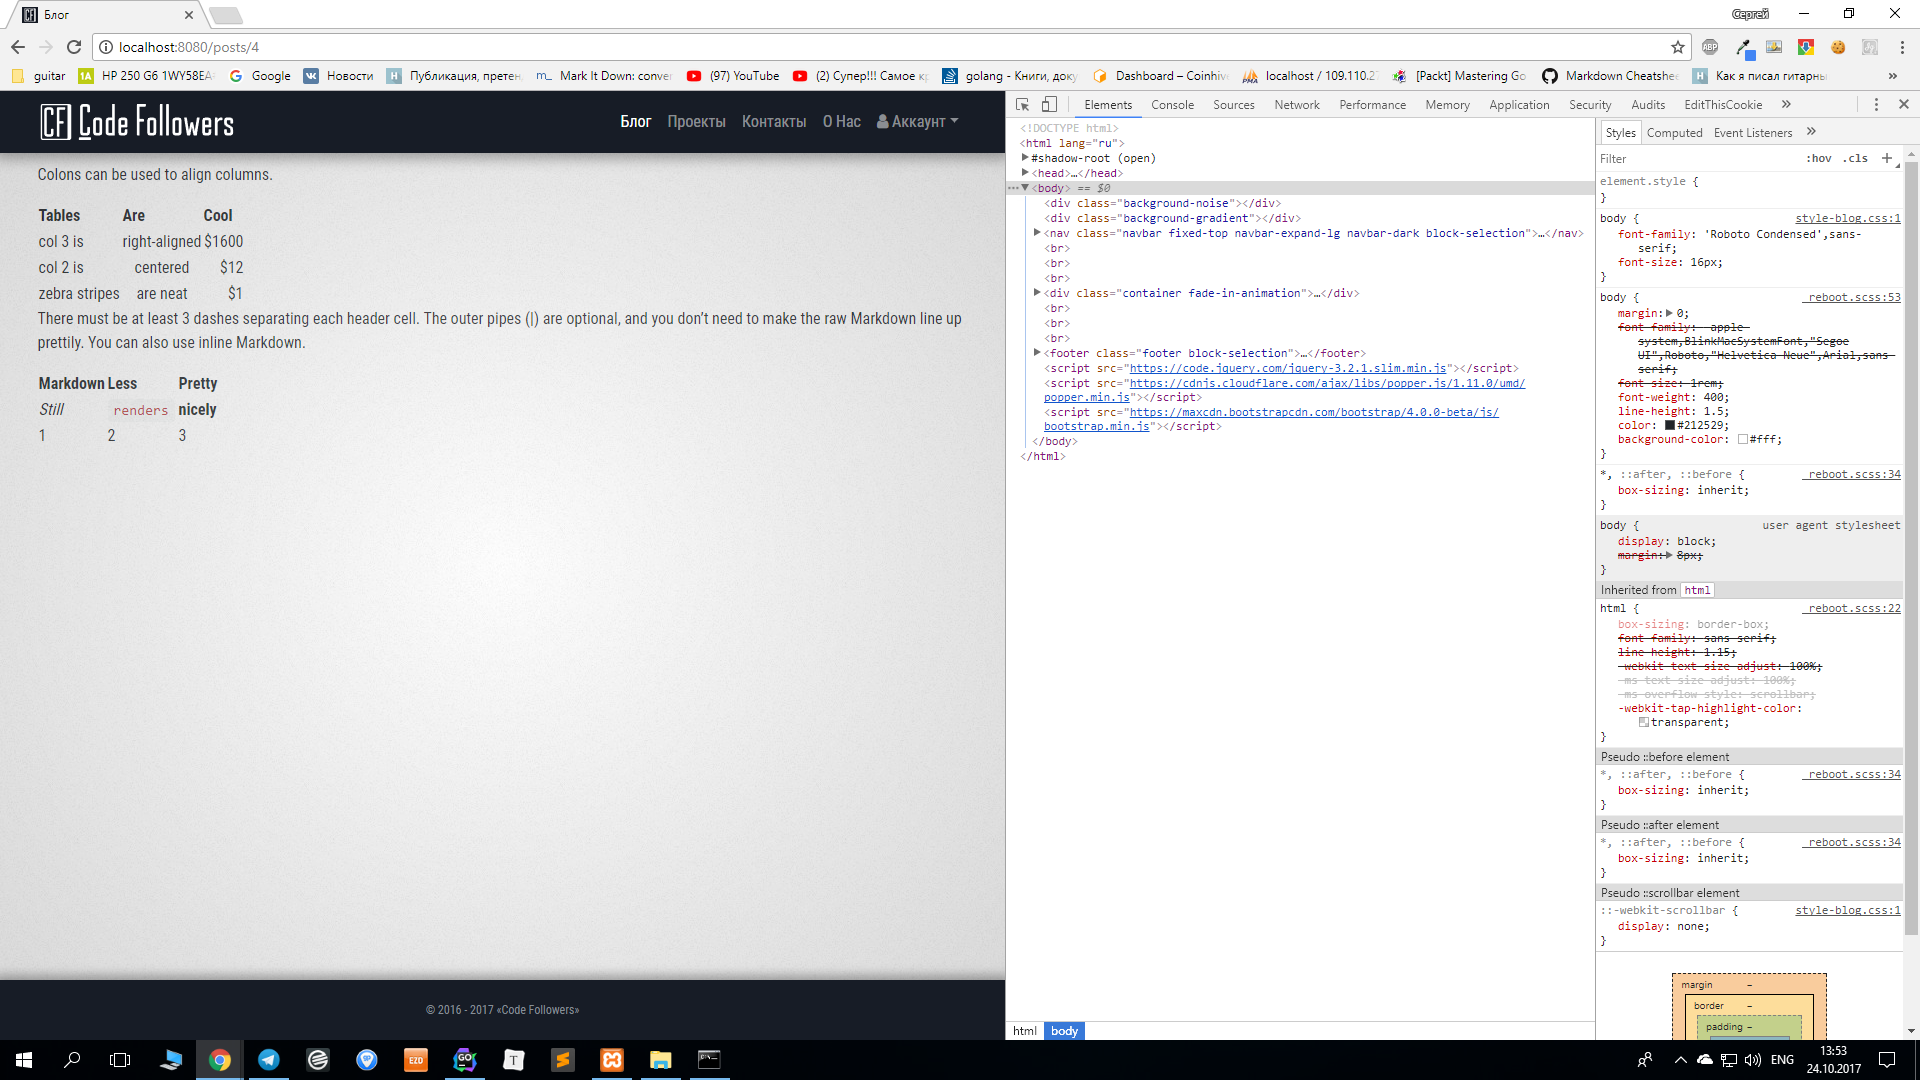The height and width of the screenshot is (1080, 1920).
Task: Open reboot.scss:53 source link
Action: tap(1853, 297)
